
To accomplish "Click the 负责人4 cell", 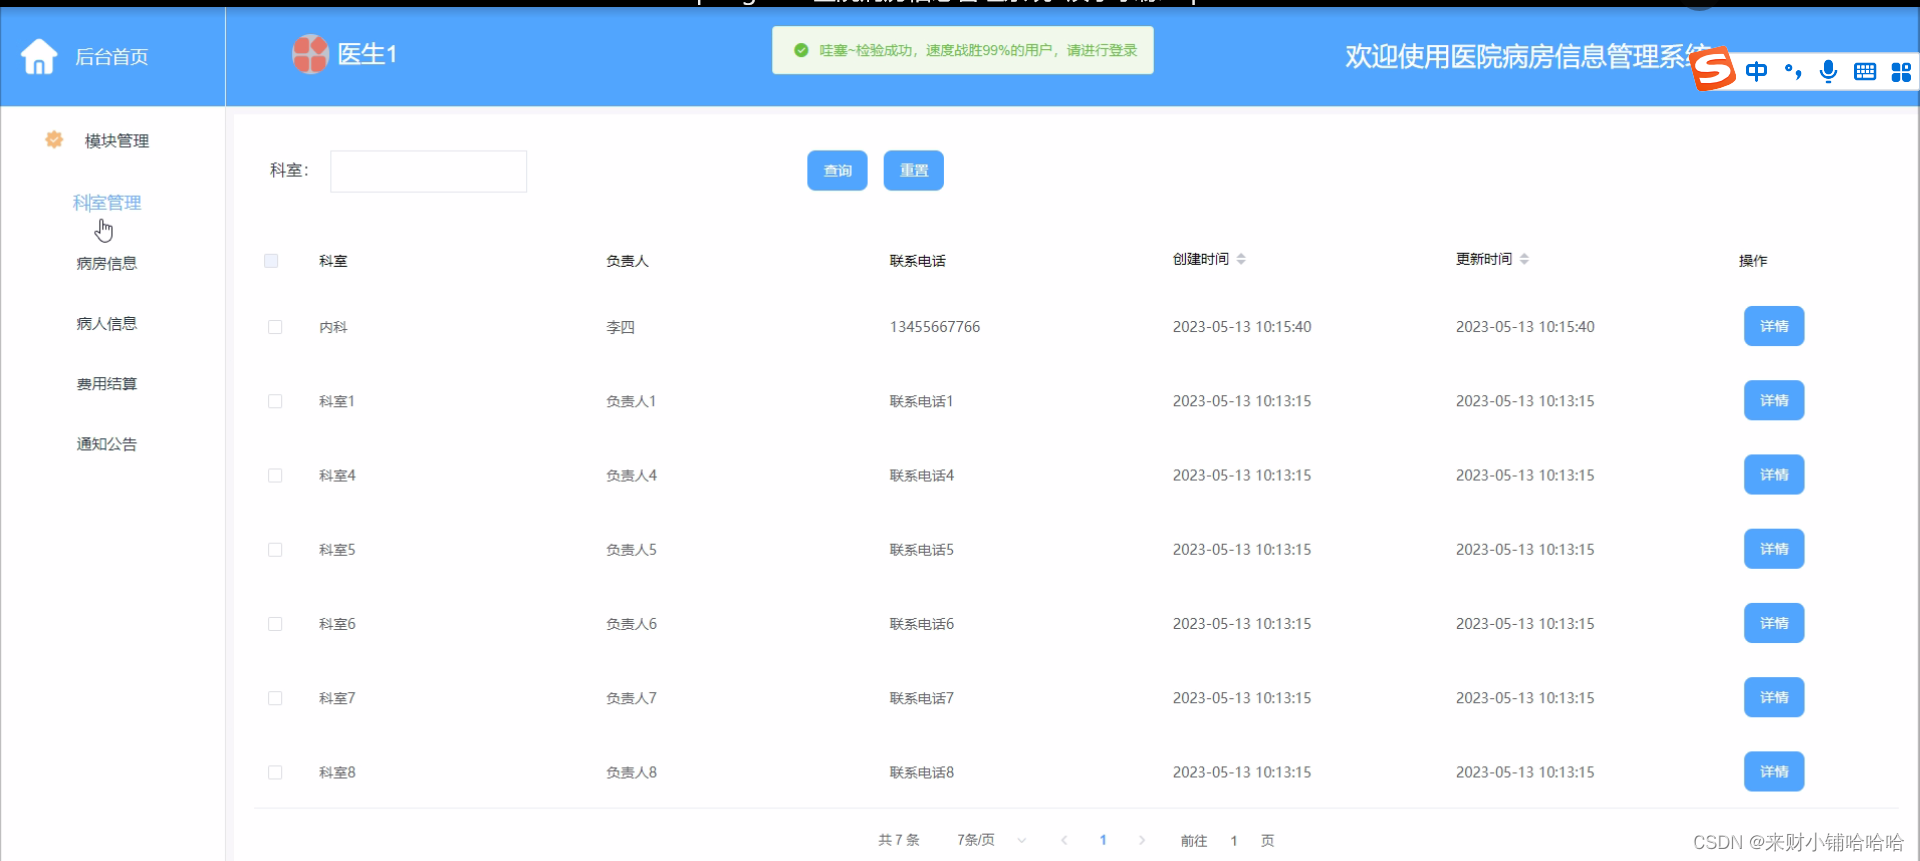I will pyautogui.click(x=631, y=476).
